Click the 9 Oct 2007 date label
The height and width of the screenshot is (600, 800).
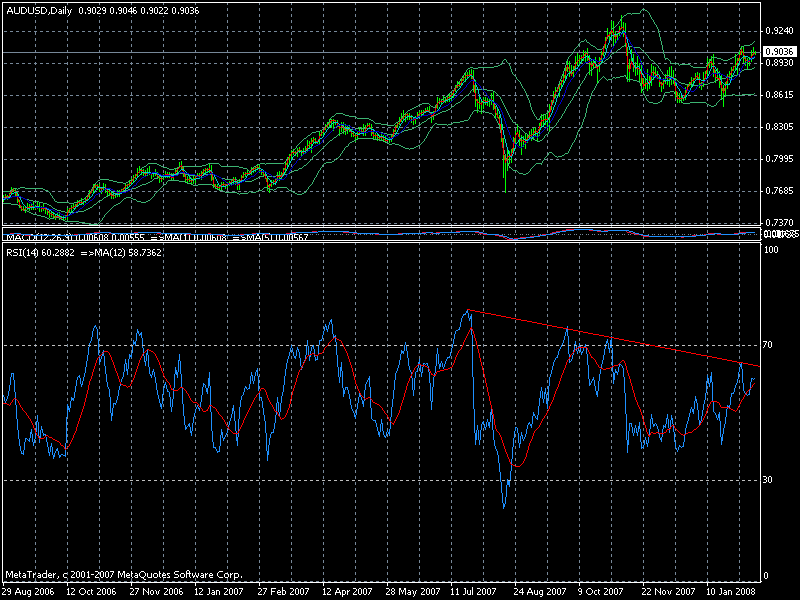click(x=601, y=592)
